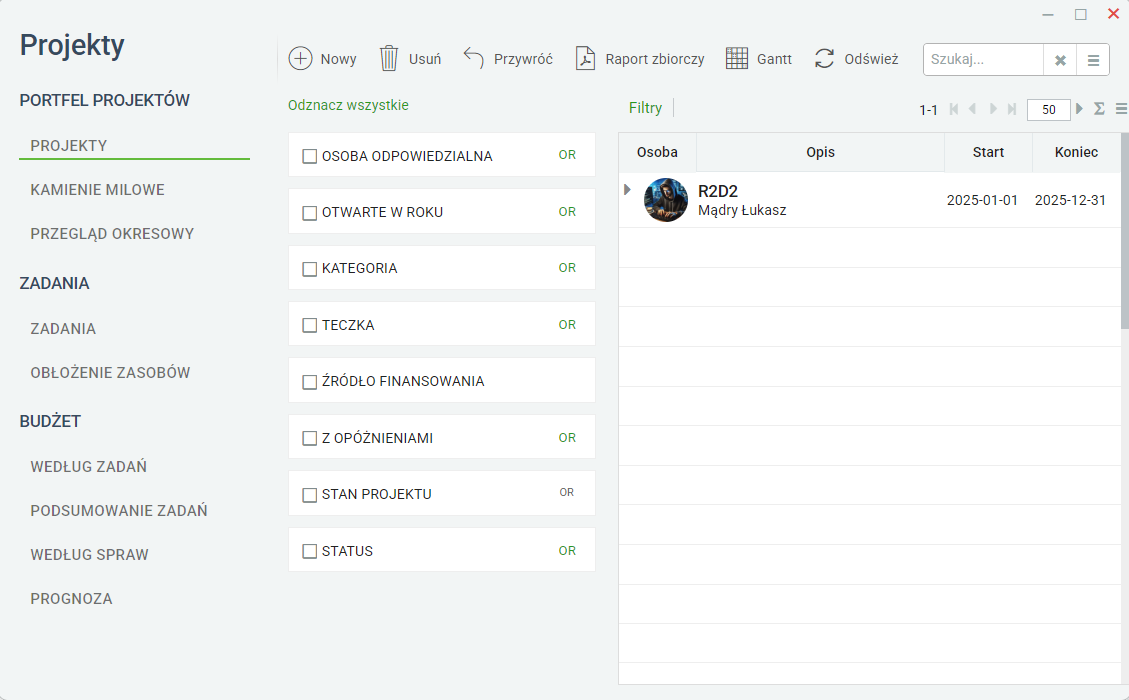The height and width of the screenshot is (700, 1129).
Task: Check OTWARTE W ROKU filter checkbox
Action: pyautogui.click(x=310, y=213)
